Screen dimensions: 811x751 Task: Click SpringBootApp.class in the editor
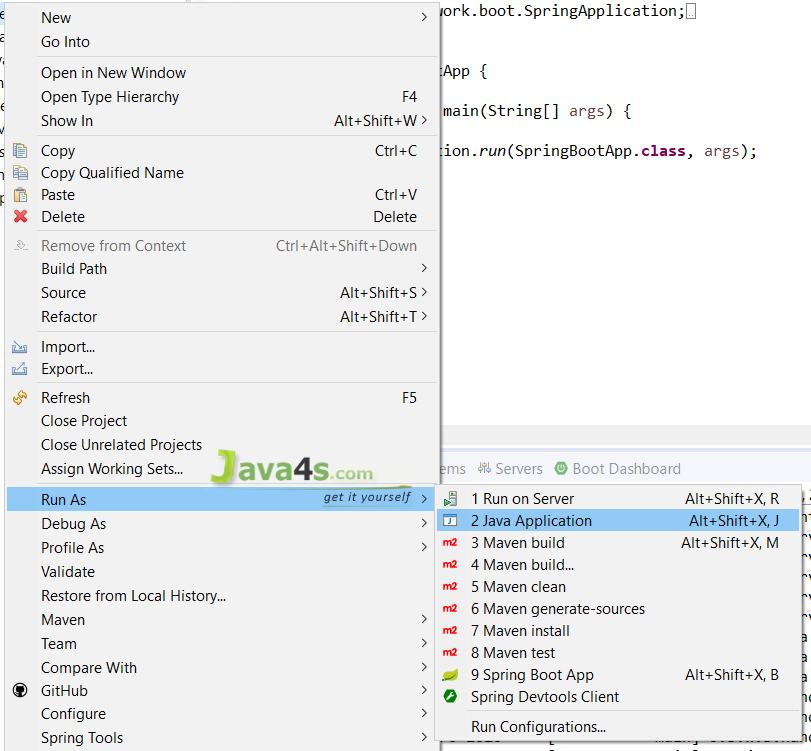[x=600, y=151]
